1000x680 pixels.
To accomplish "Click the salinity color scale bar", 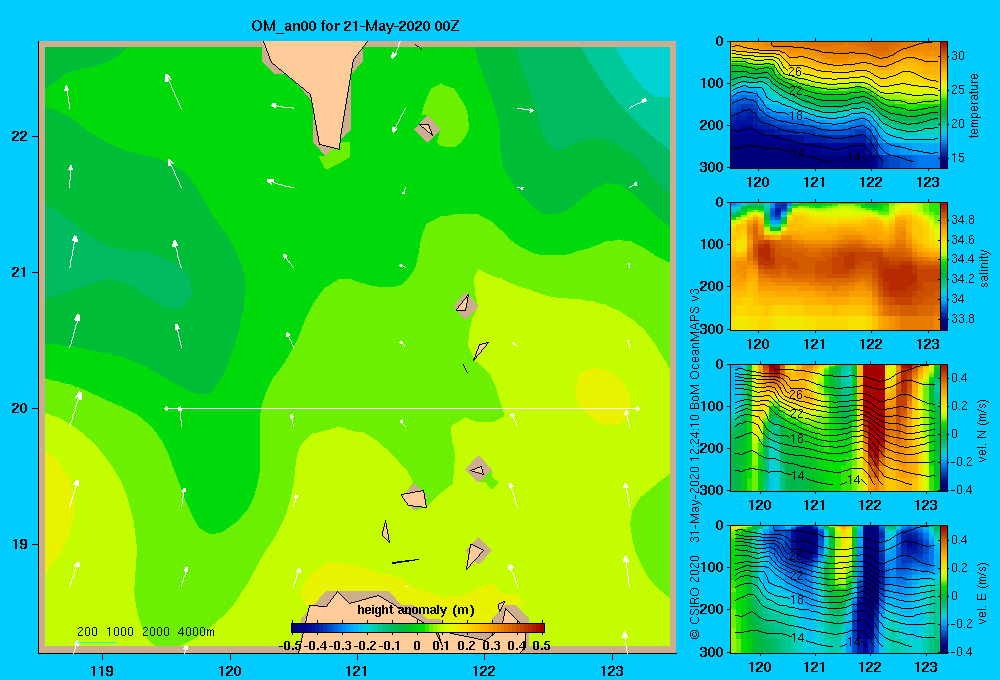I will [x=944, y=266].
